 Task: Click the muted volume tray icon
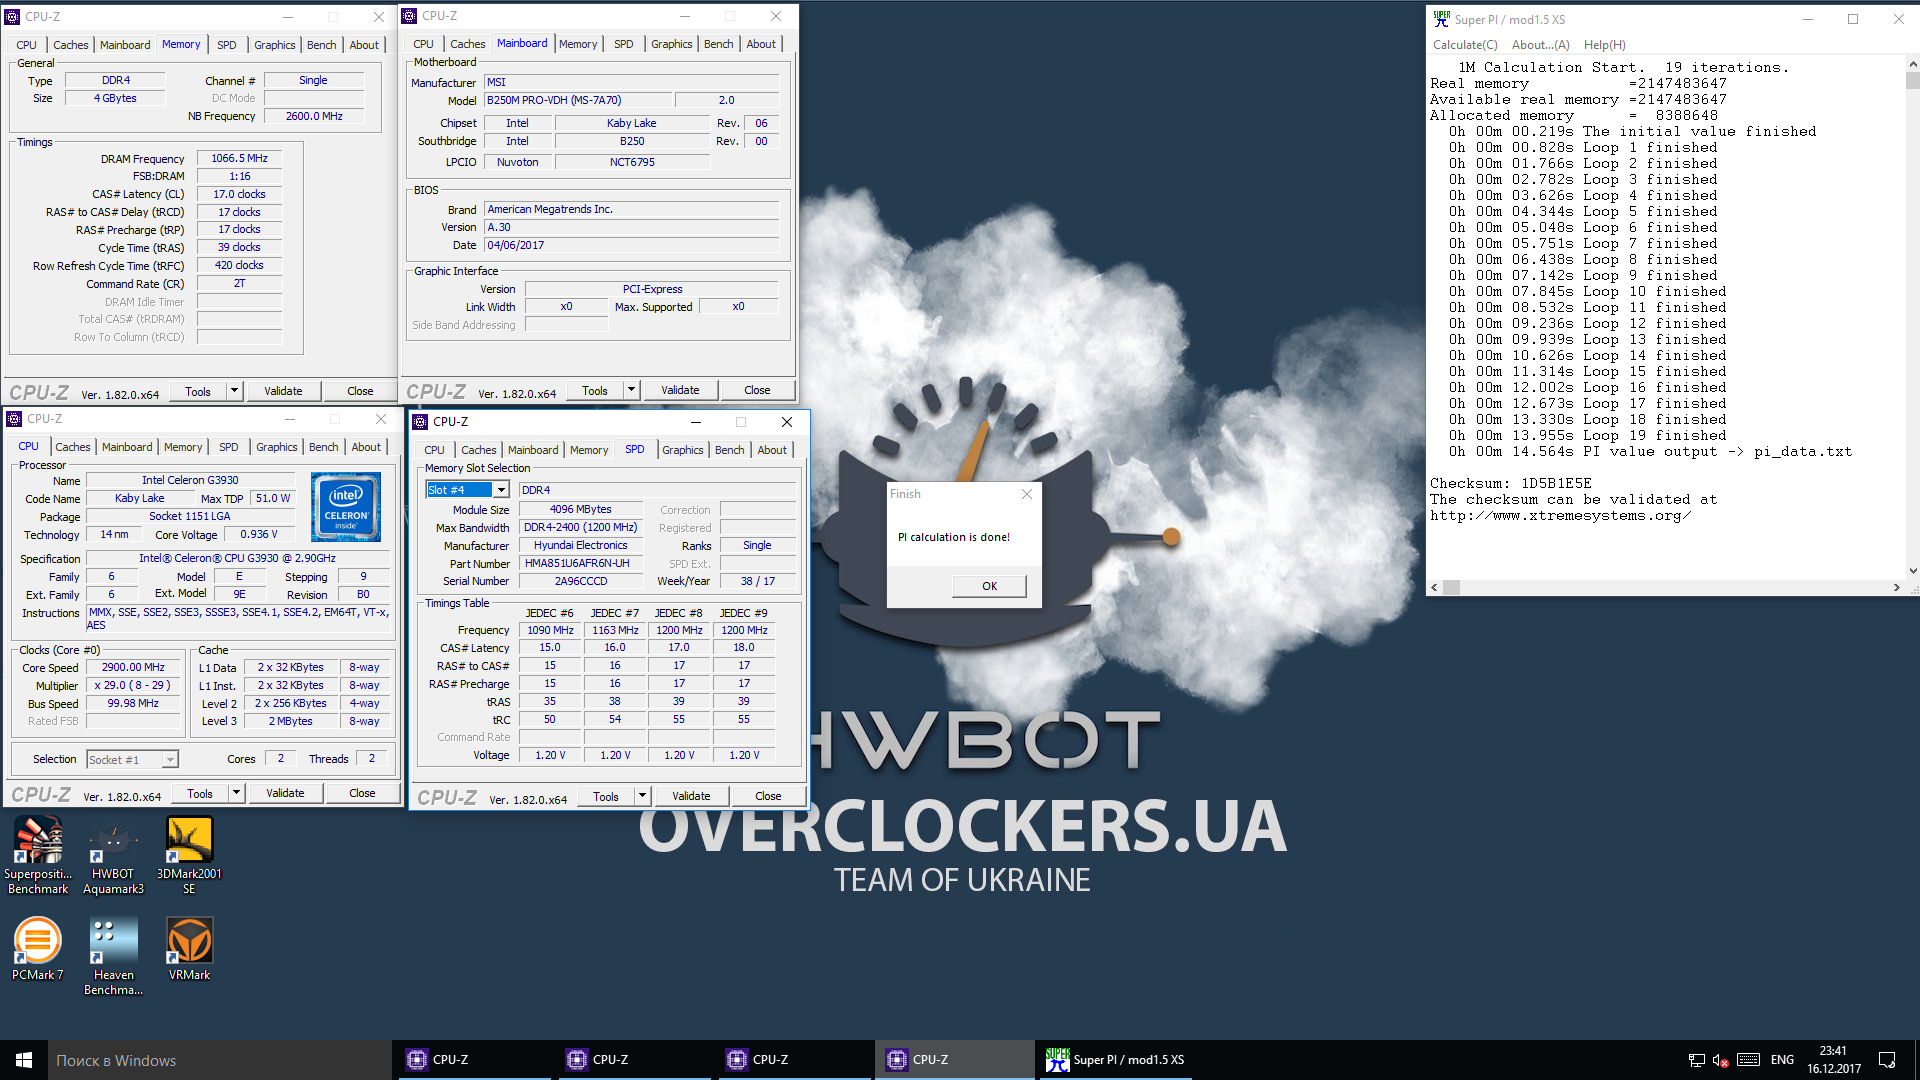[1721, 1060]
